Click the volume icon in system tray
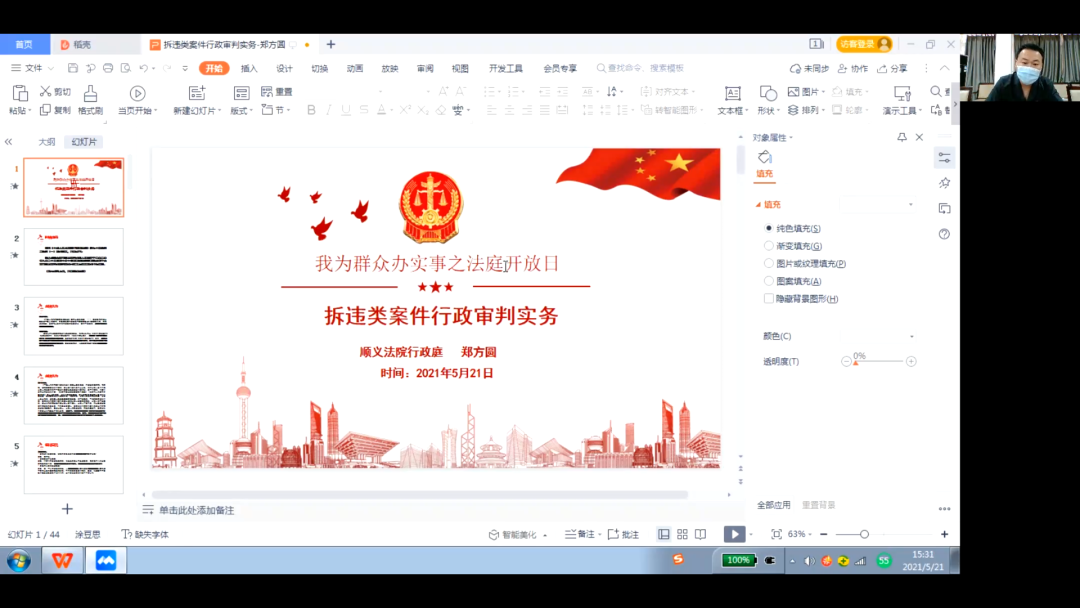The image size is (1080, 608). (809, 561)
